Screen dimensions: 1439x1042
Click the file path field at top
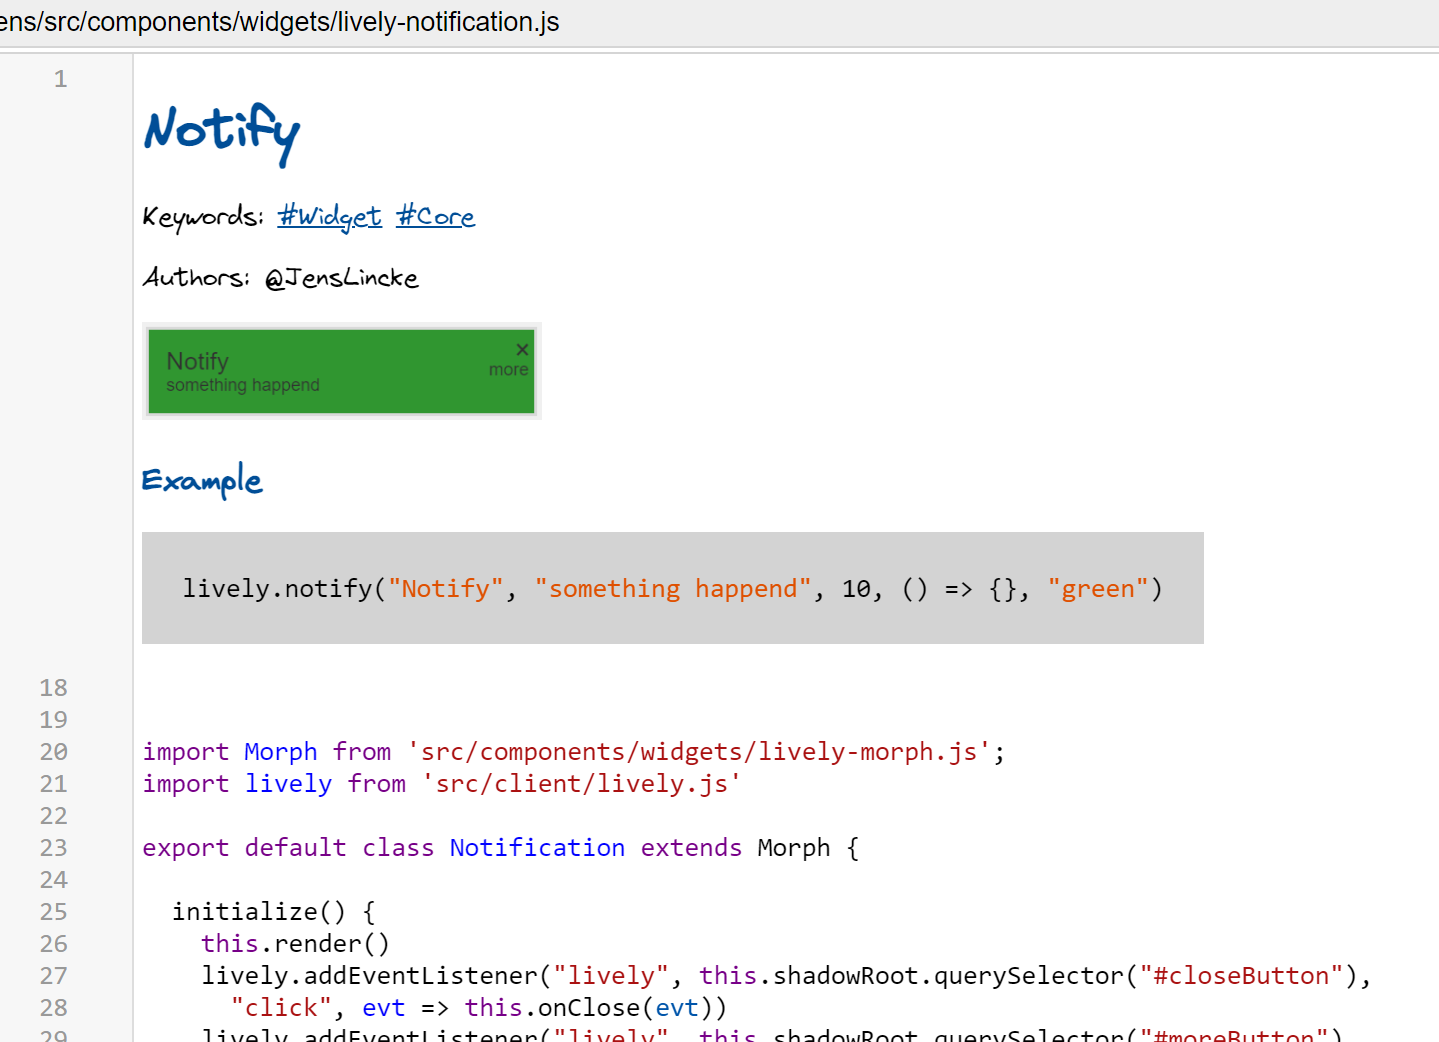(x=280, y=22)
